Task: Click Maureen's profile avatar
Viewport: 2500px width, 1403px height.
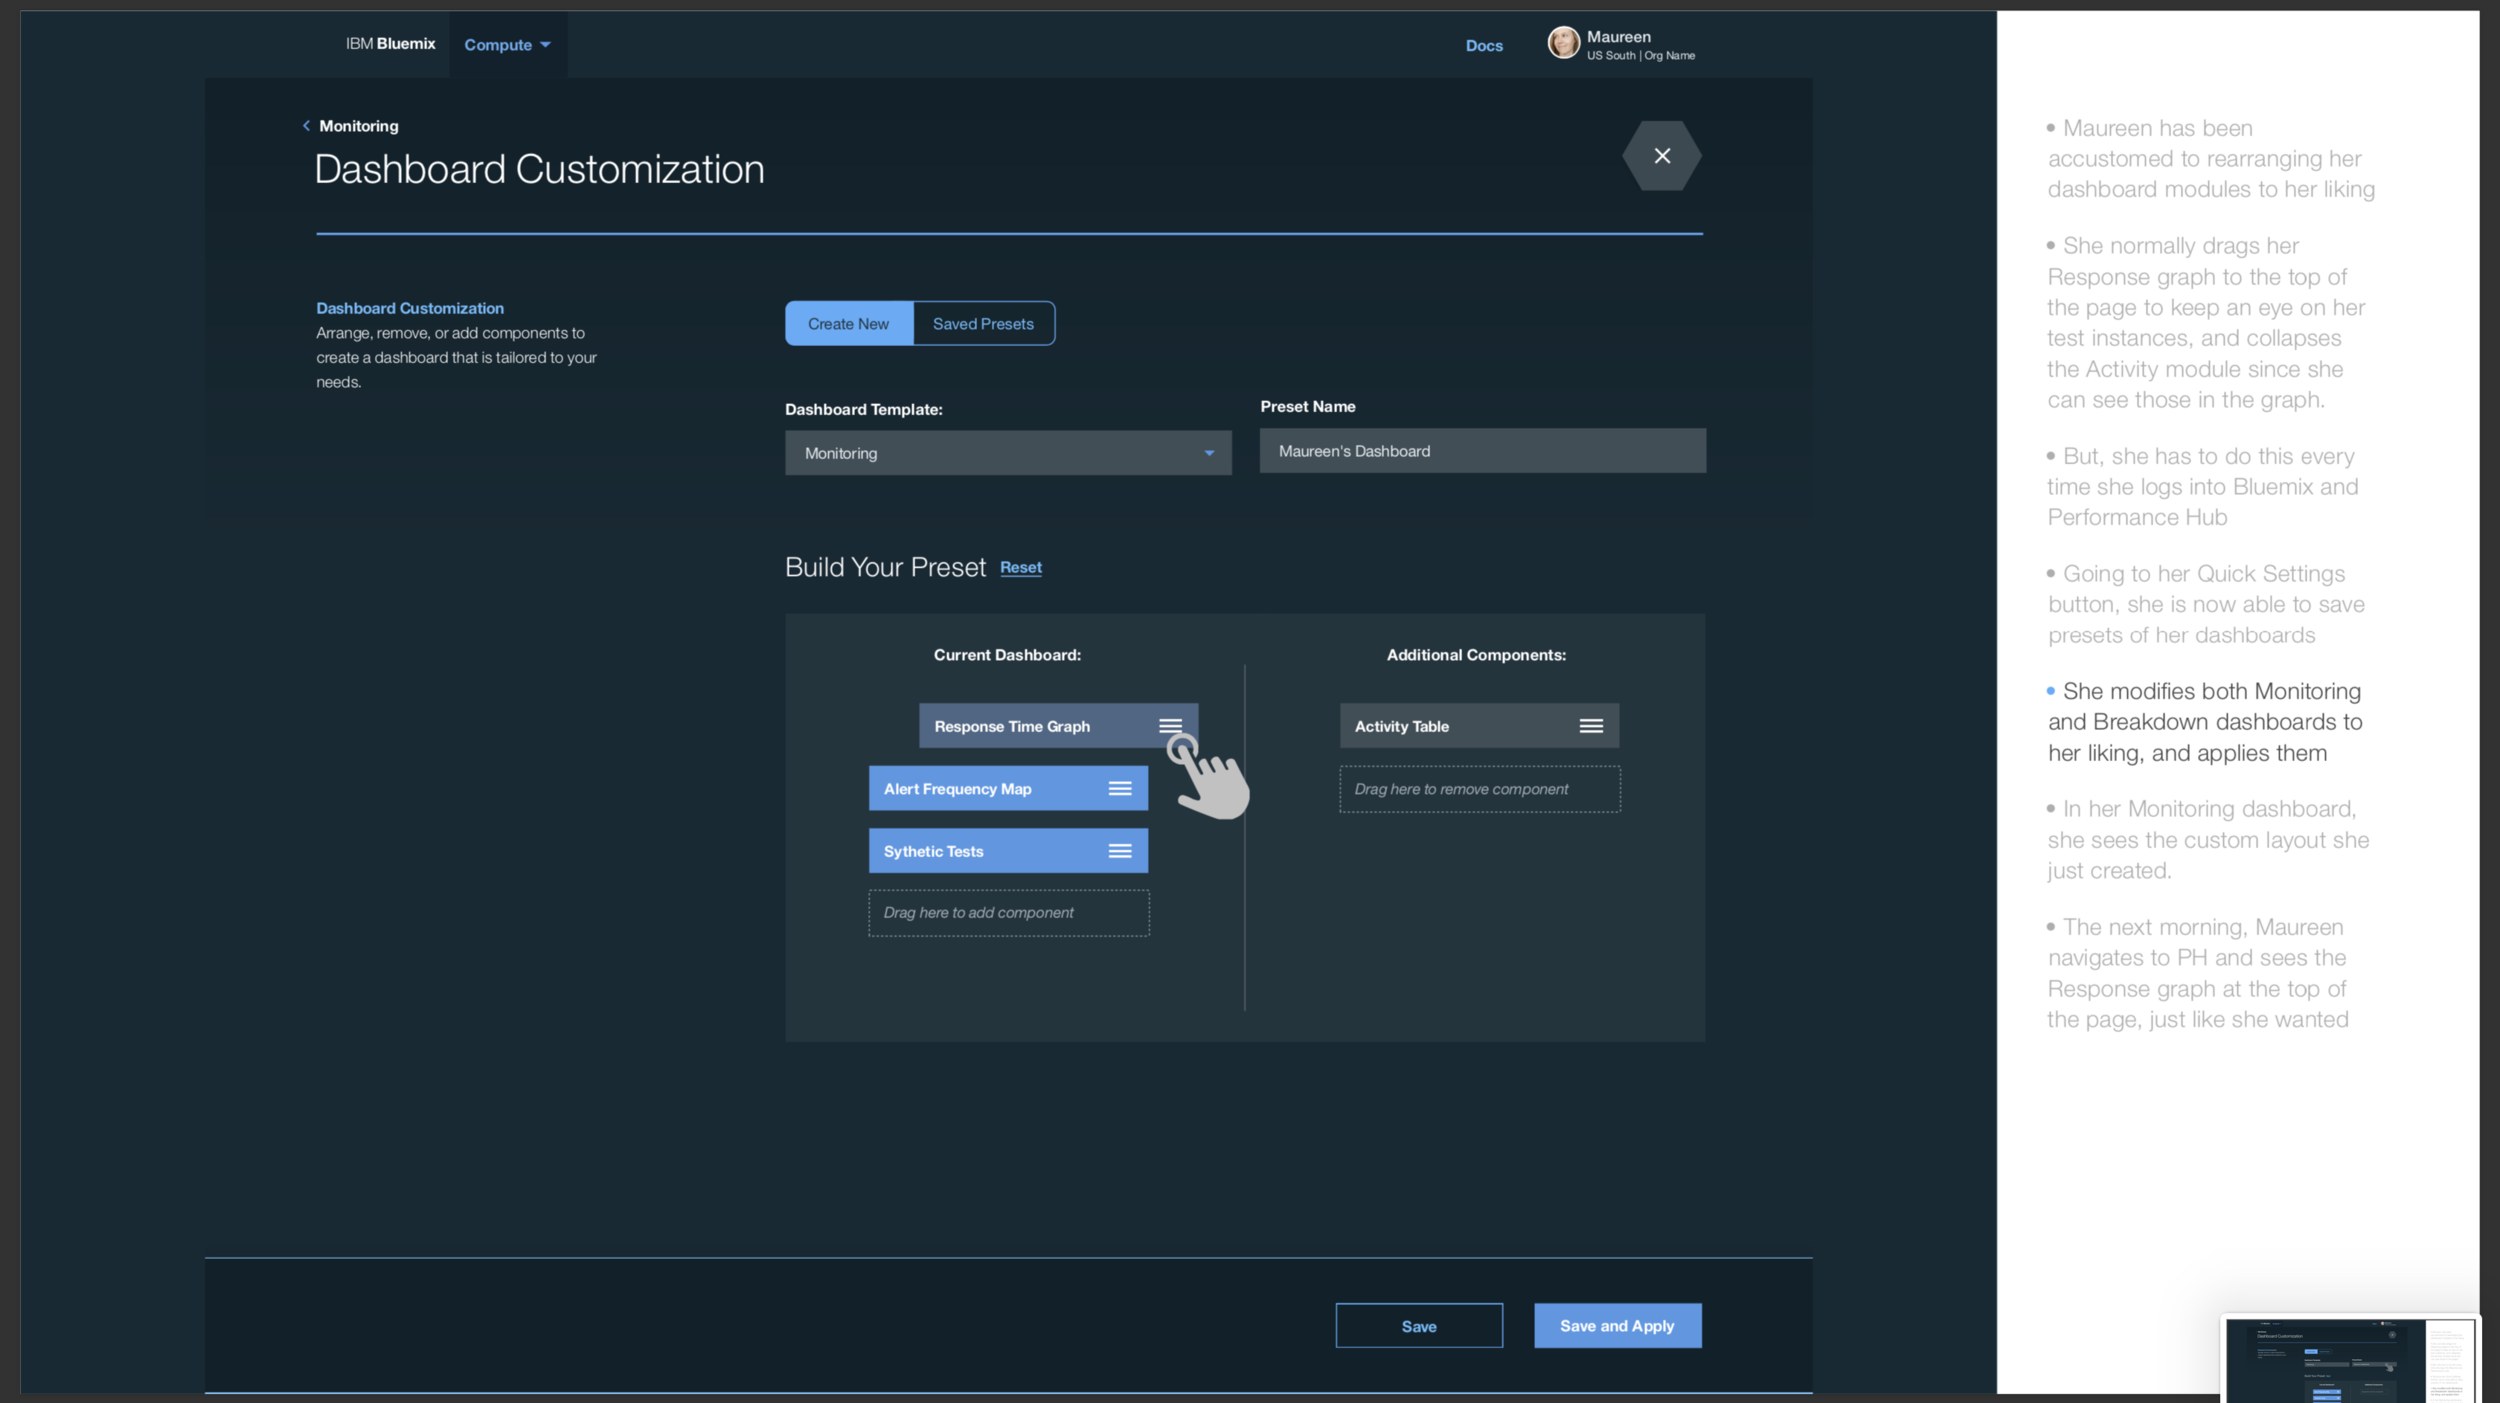Action: (1563, 43)
